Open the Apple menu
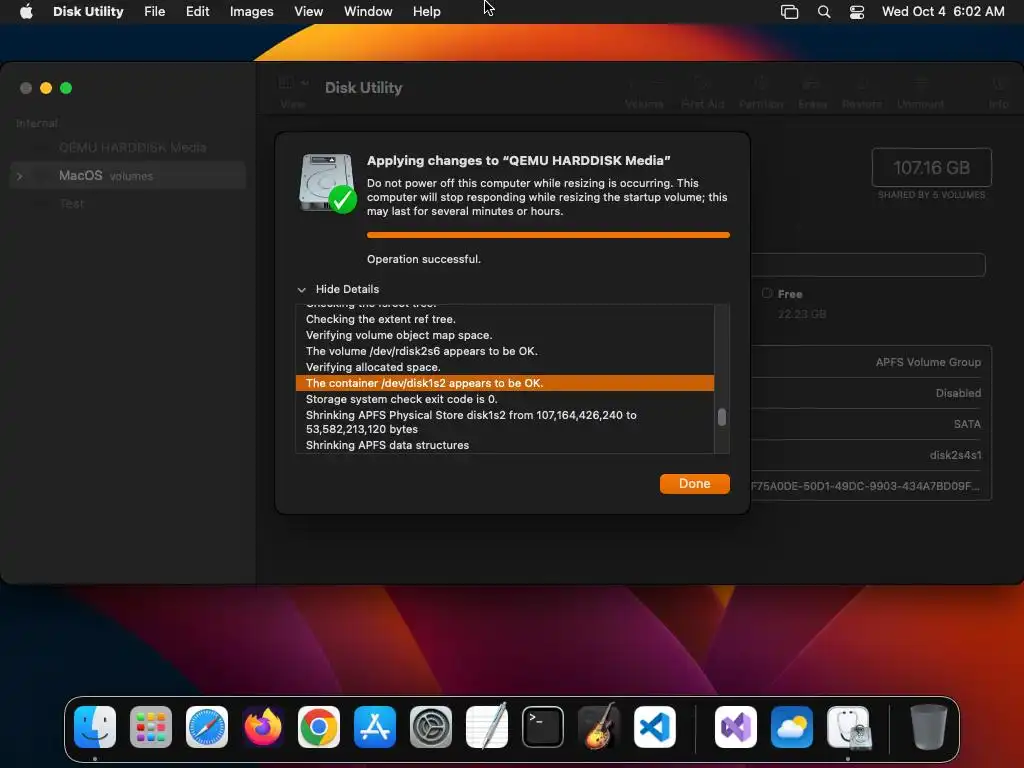This screenshot has height=768, width=1024. click(26, 12)
